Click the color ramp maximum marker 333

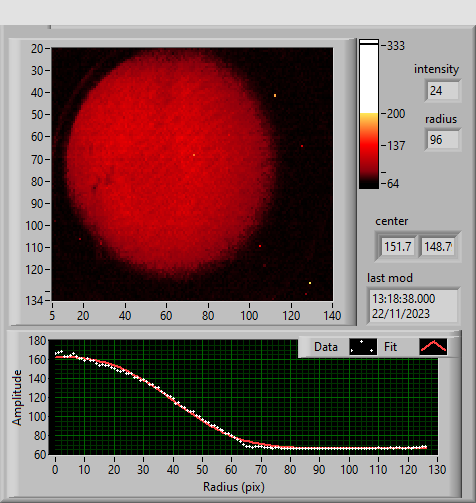pos(395,46)
